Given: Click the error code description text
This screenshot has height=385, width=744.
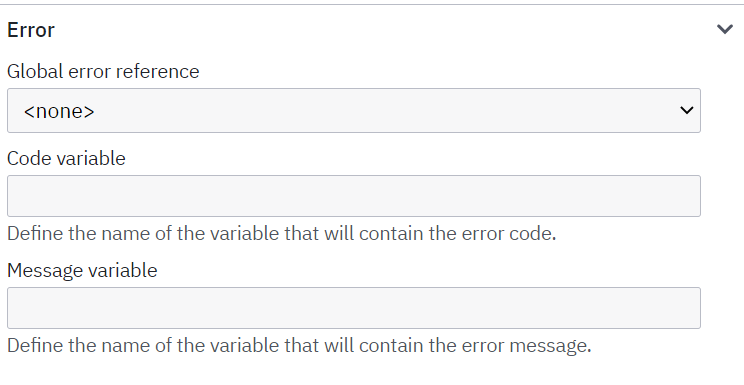Looking at the screenshot, I should pyautogui.click(x=281, y=234).
